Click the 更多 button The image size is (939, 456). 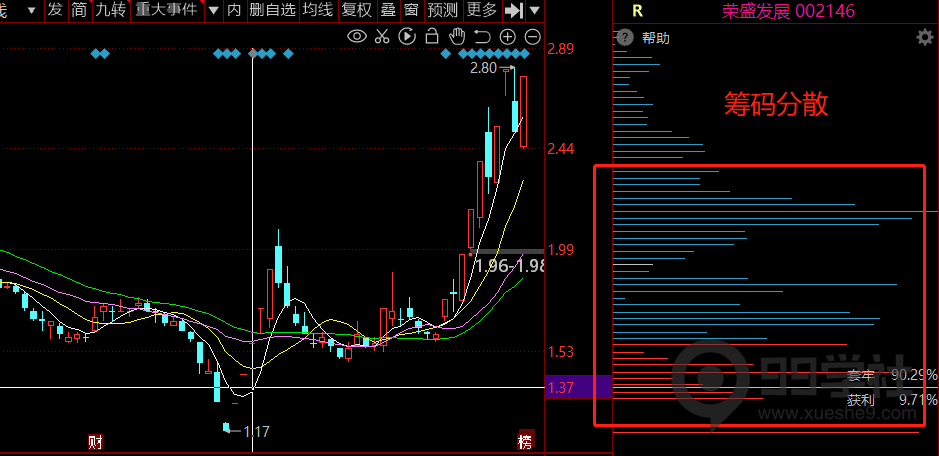(481, 10)
